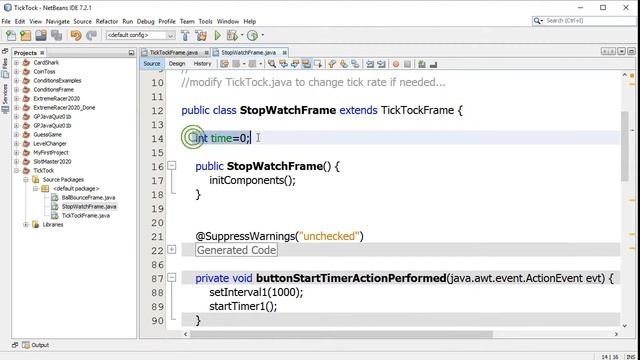Minimize the Projects panel
The height and width of the screenshot is (360, 640).
click(131, 53)
